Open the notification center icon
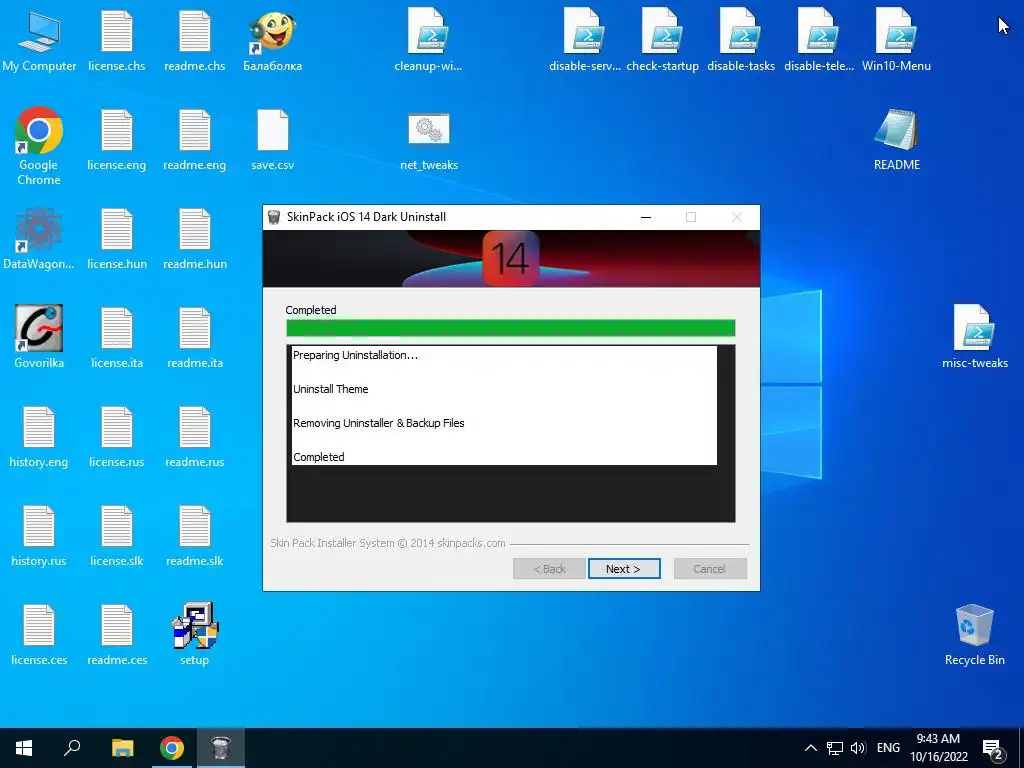The width and height of the screenshot is (1024, 768). [x=993, y=749]
